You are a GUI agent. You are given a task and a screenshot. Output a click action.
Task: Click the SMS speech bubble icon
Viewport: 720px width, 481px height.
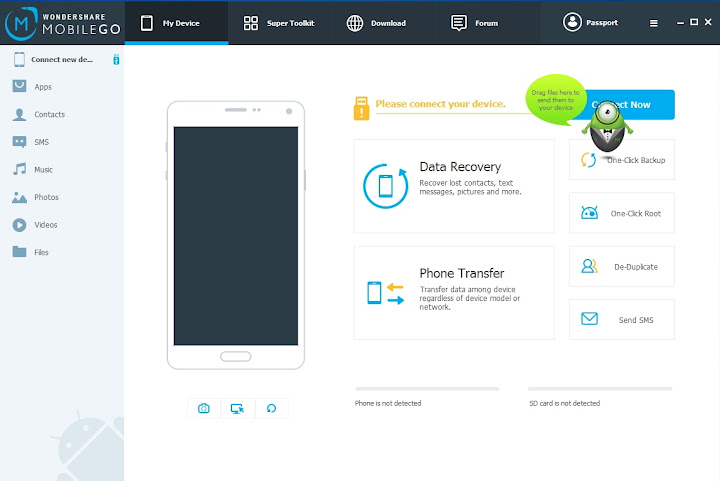19,142
